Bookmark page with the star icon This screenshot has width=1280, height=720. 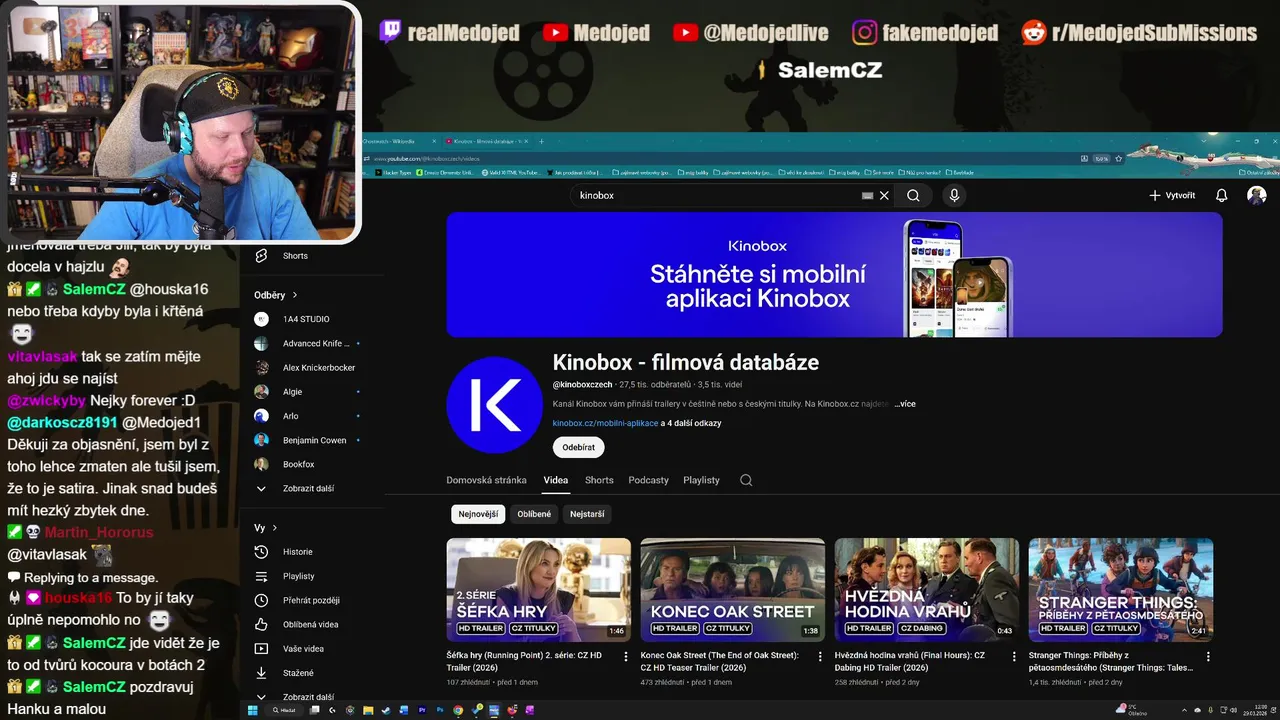pos(1118,158)
